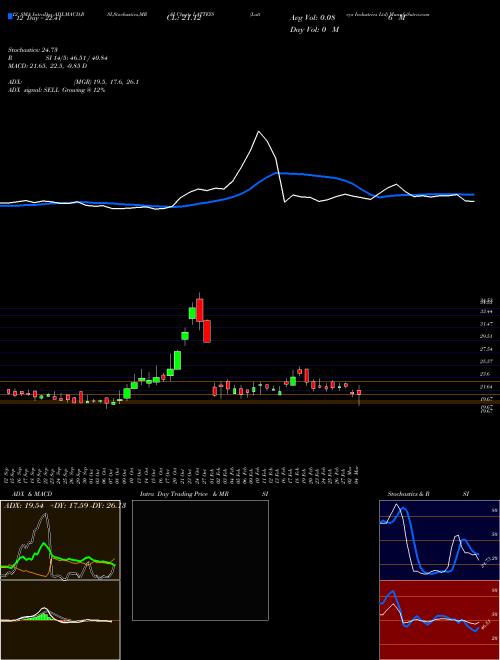
Task: Click the MACD: 21.65, 22.5 values line
Action: click(47, 66)
